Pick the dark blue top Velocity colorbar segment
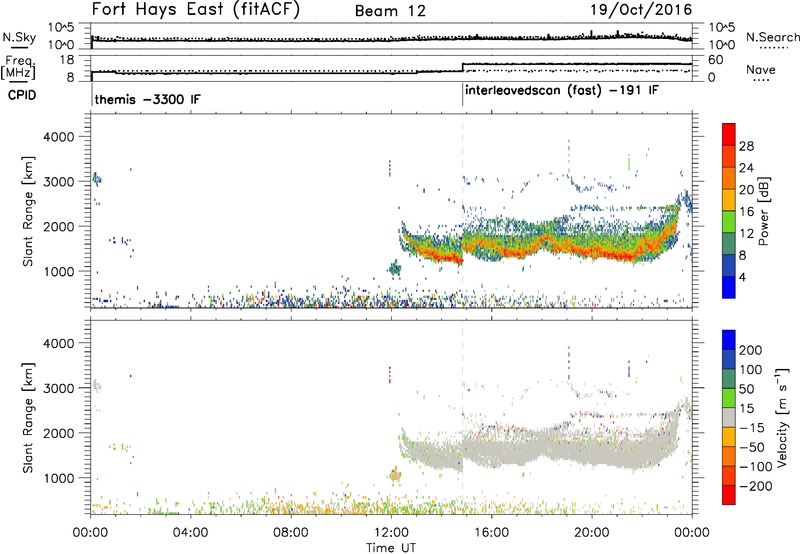 click(729, 340)
